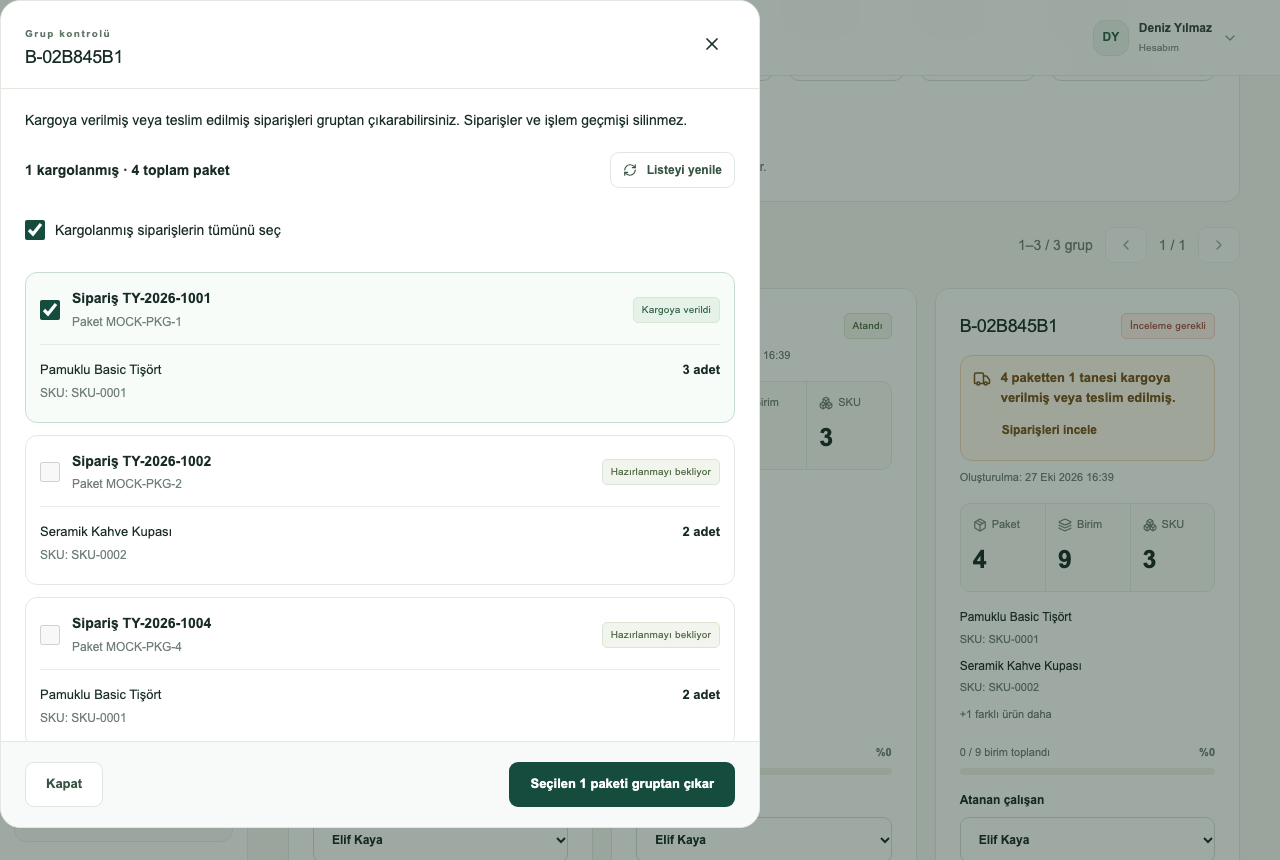Viewport: 1280px width, 860px height.
Task: Click the Birim layers icon on B-02B845B1 card
Action: pyautogui.click(x=1065, y=524)
